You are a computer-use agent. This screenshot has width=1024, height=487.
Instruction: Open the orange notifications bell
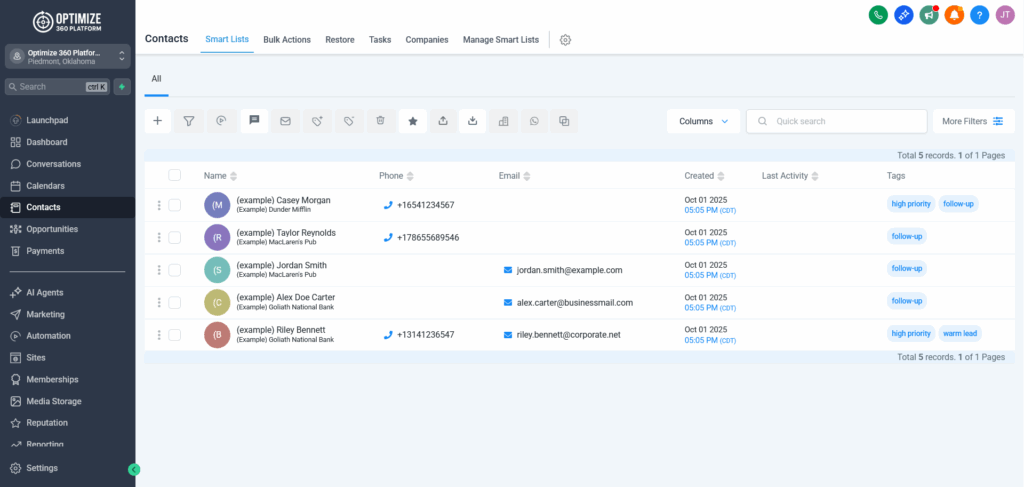tap(954, 15)
